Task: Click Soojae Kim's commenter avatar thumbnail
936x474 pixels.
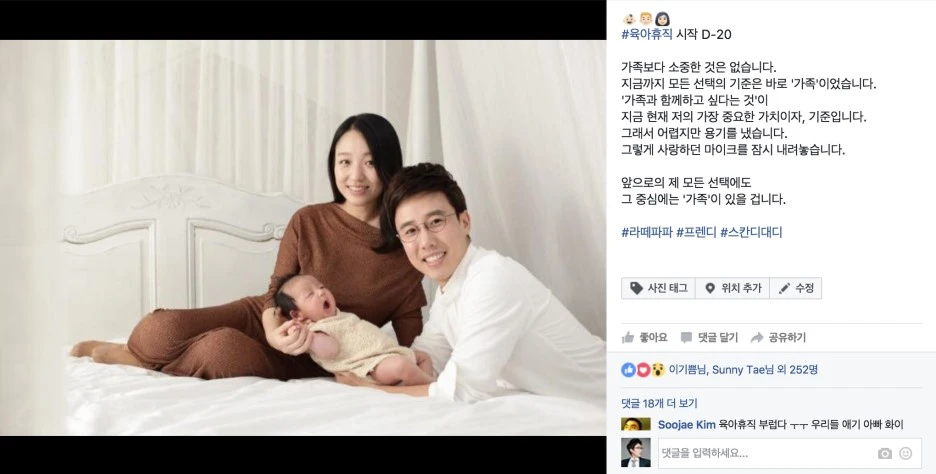Action: click(635, 424)
